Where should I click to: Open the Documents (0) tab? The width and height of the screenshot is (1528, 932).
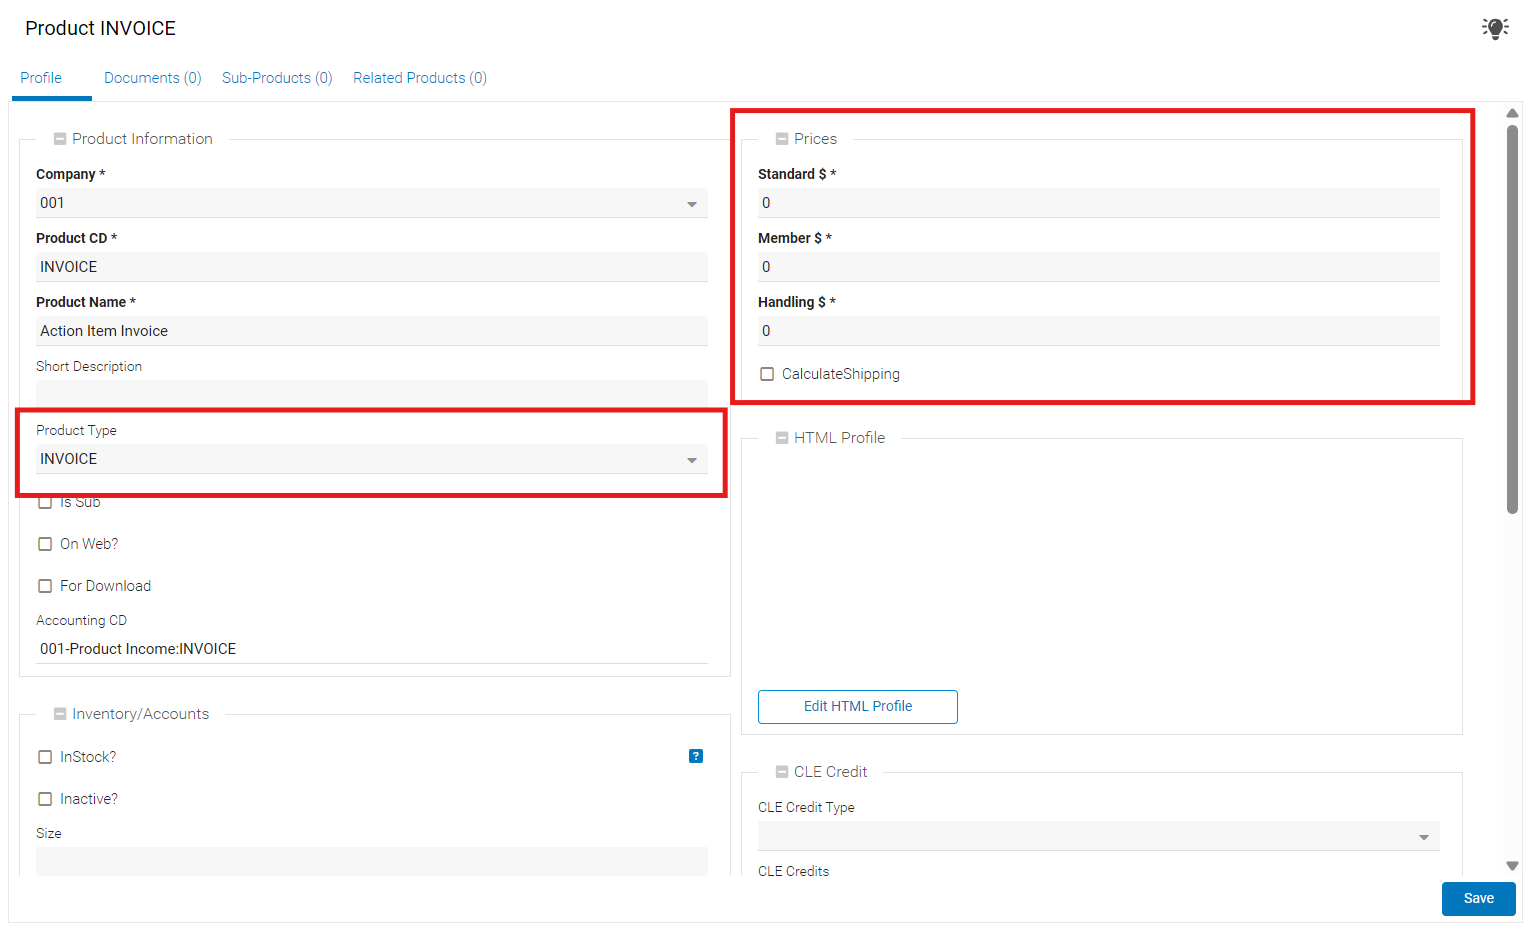tap(153, 78)
